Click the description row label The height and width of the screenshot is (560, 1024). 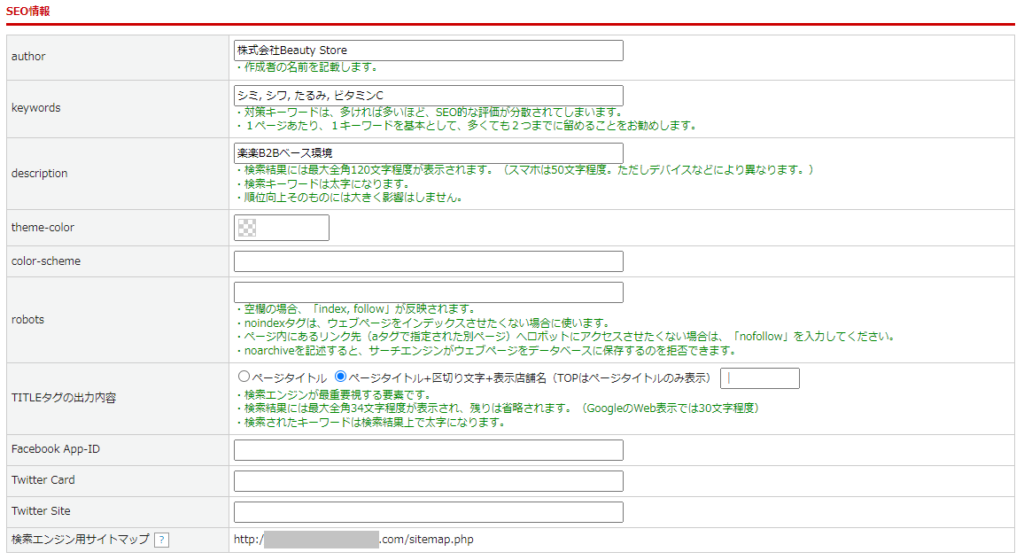tap(39, 173)
